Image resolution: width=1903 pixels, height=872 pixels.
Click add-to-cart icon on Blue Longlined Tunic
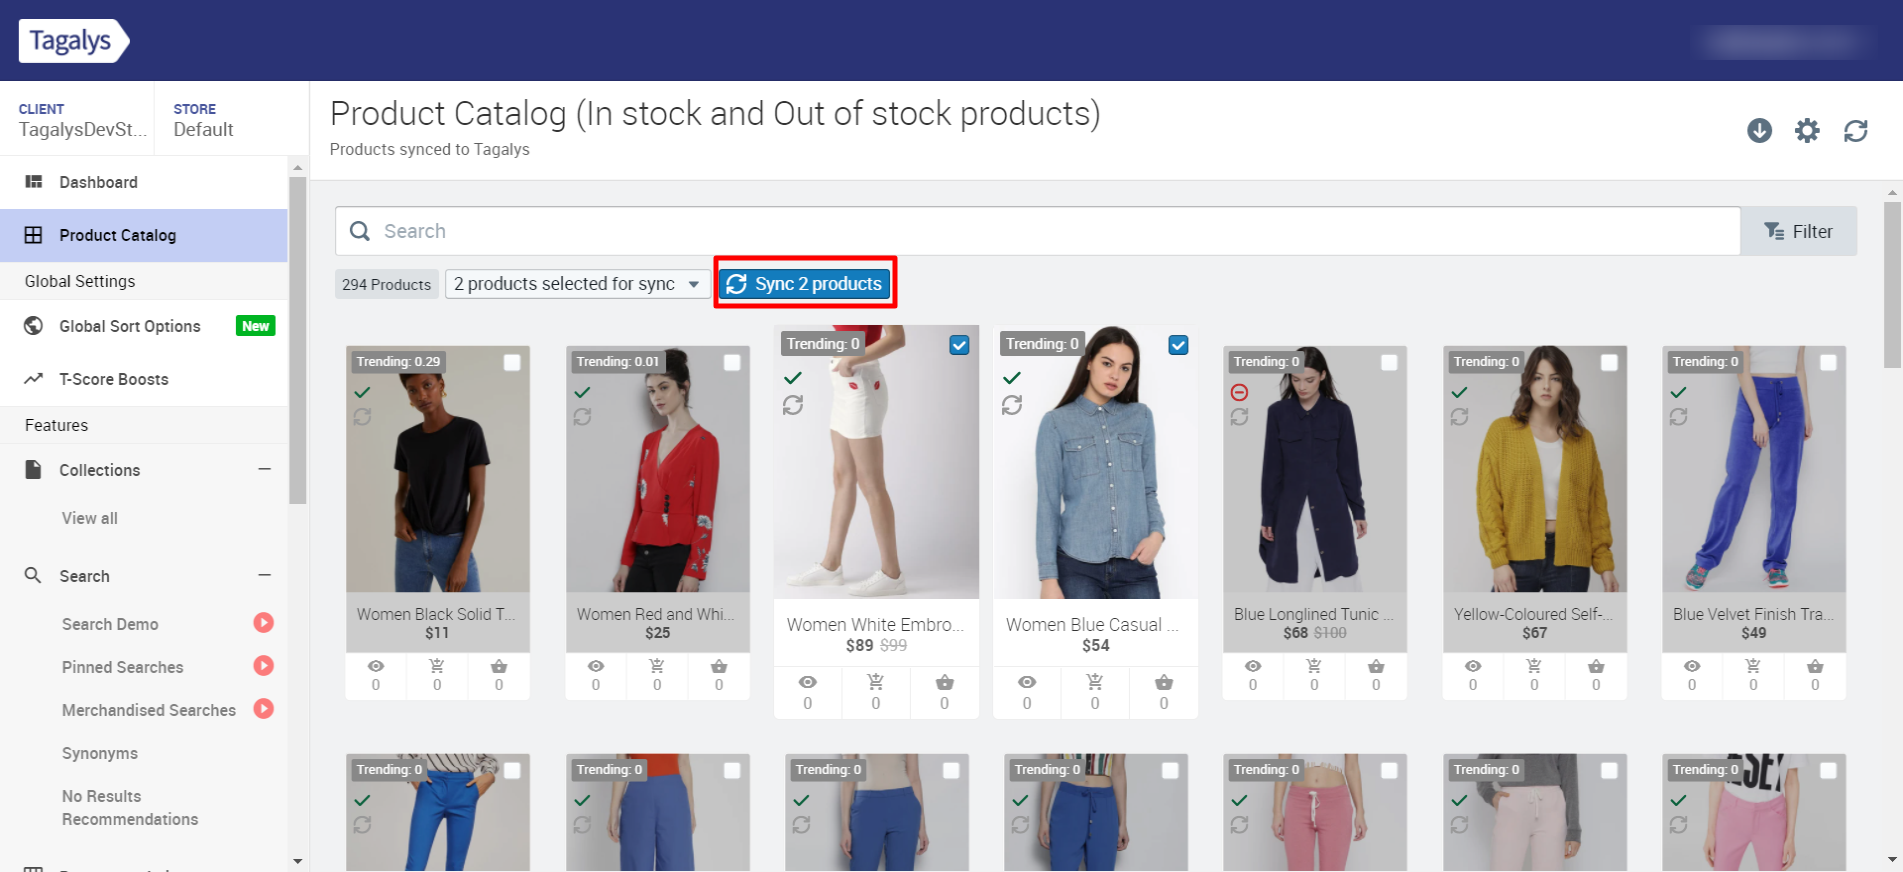(x=1314, y=666)
